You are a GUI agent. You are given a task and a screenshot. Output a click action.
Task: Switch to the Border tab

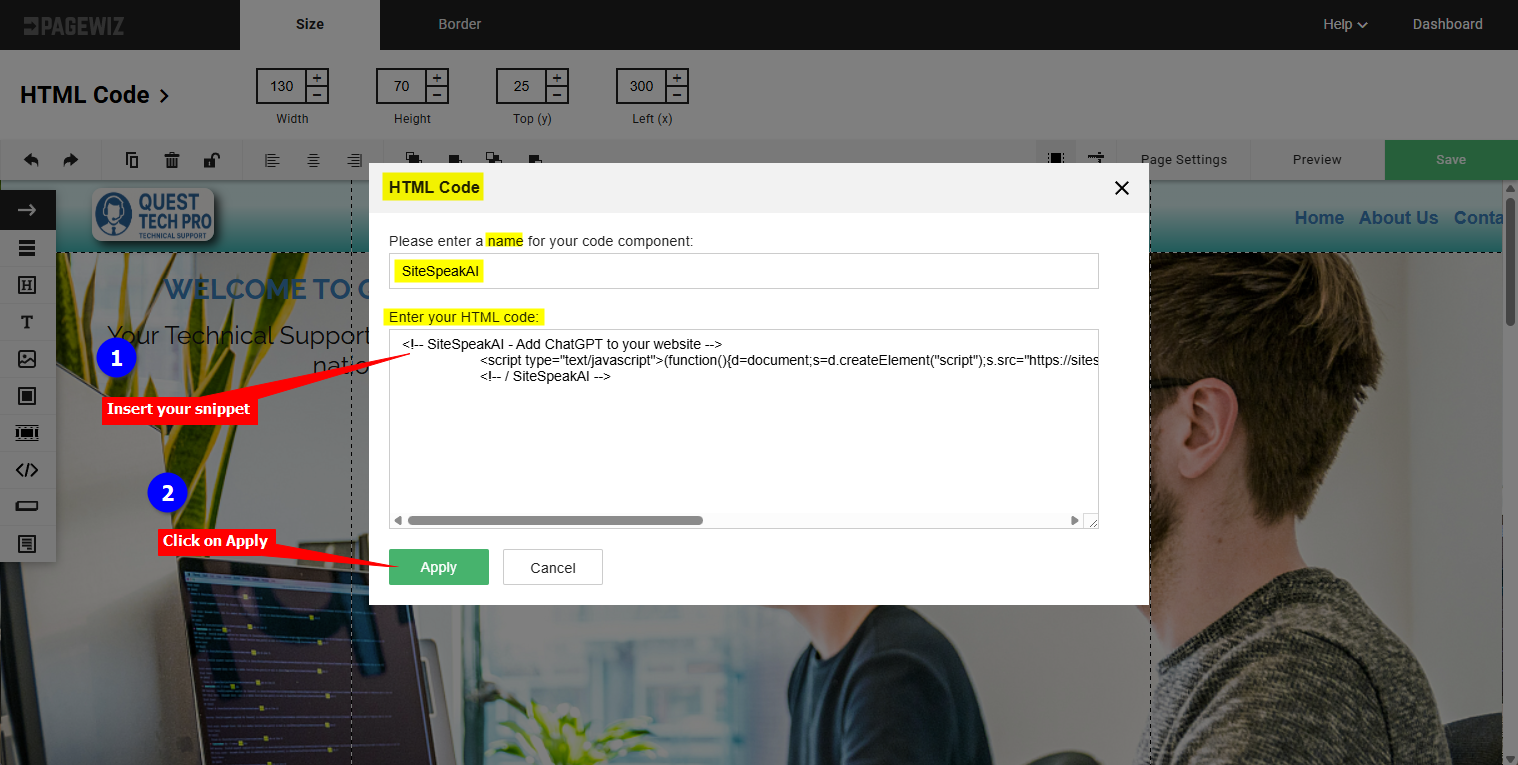[x=460, y=25]
